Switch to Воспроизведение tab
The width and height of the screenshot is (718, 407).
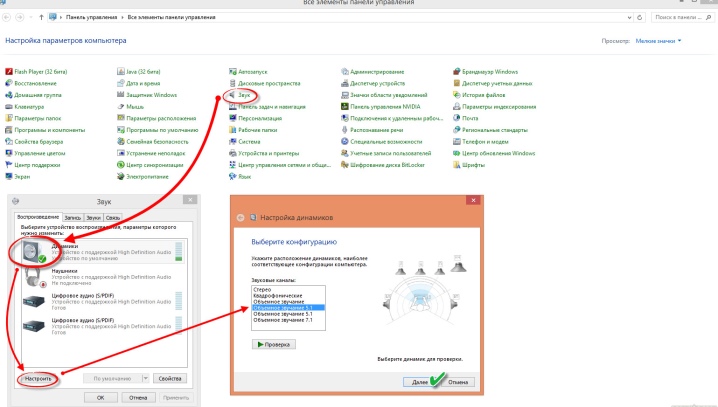point(38,217)
